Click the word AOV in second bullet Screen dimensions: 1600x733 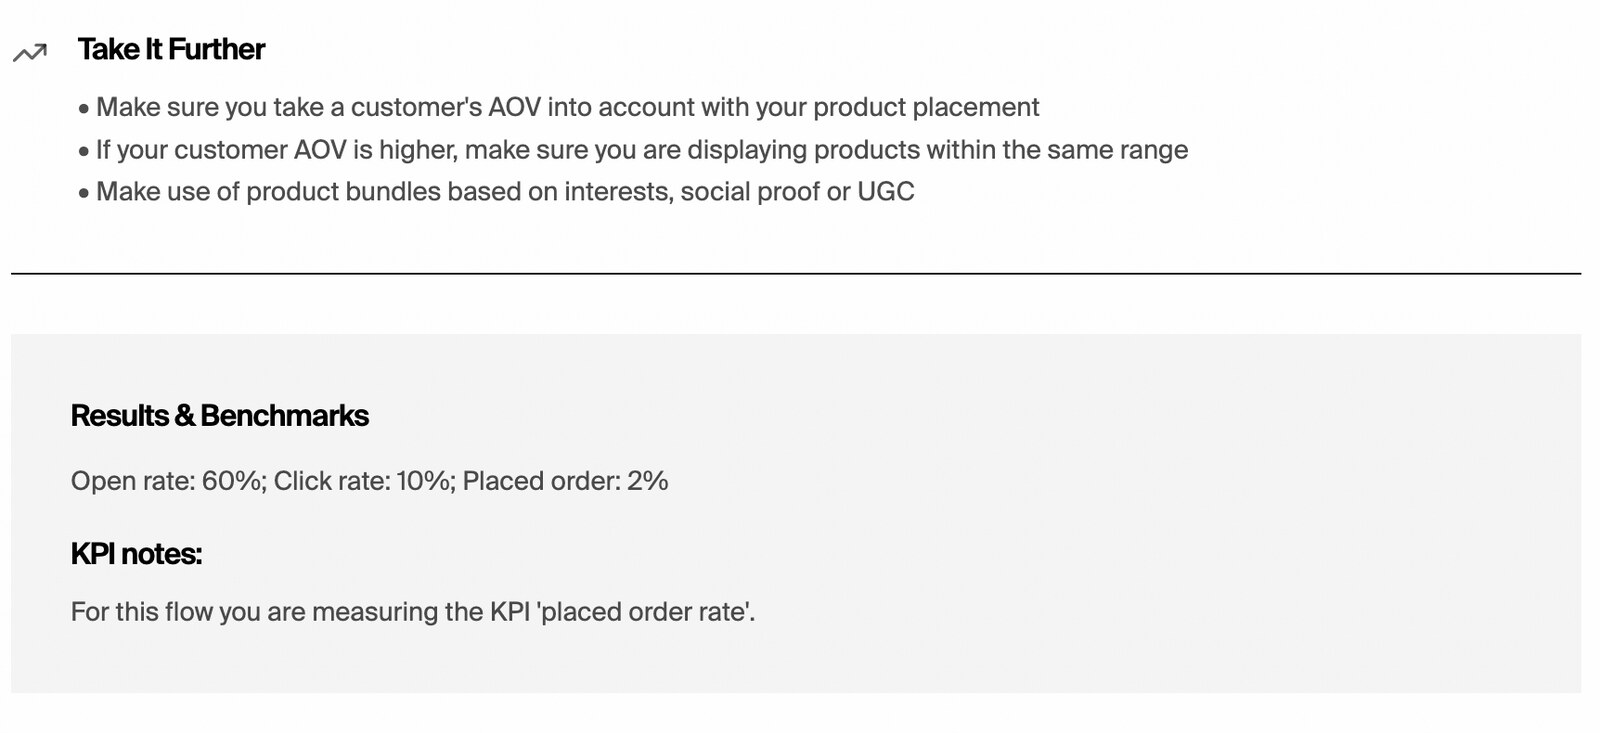320,150
